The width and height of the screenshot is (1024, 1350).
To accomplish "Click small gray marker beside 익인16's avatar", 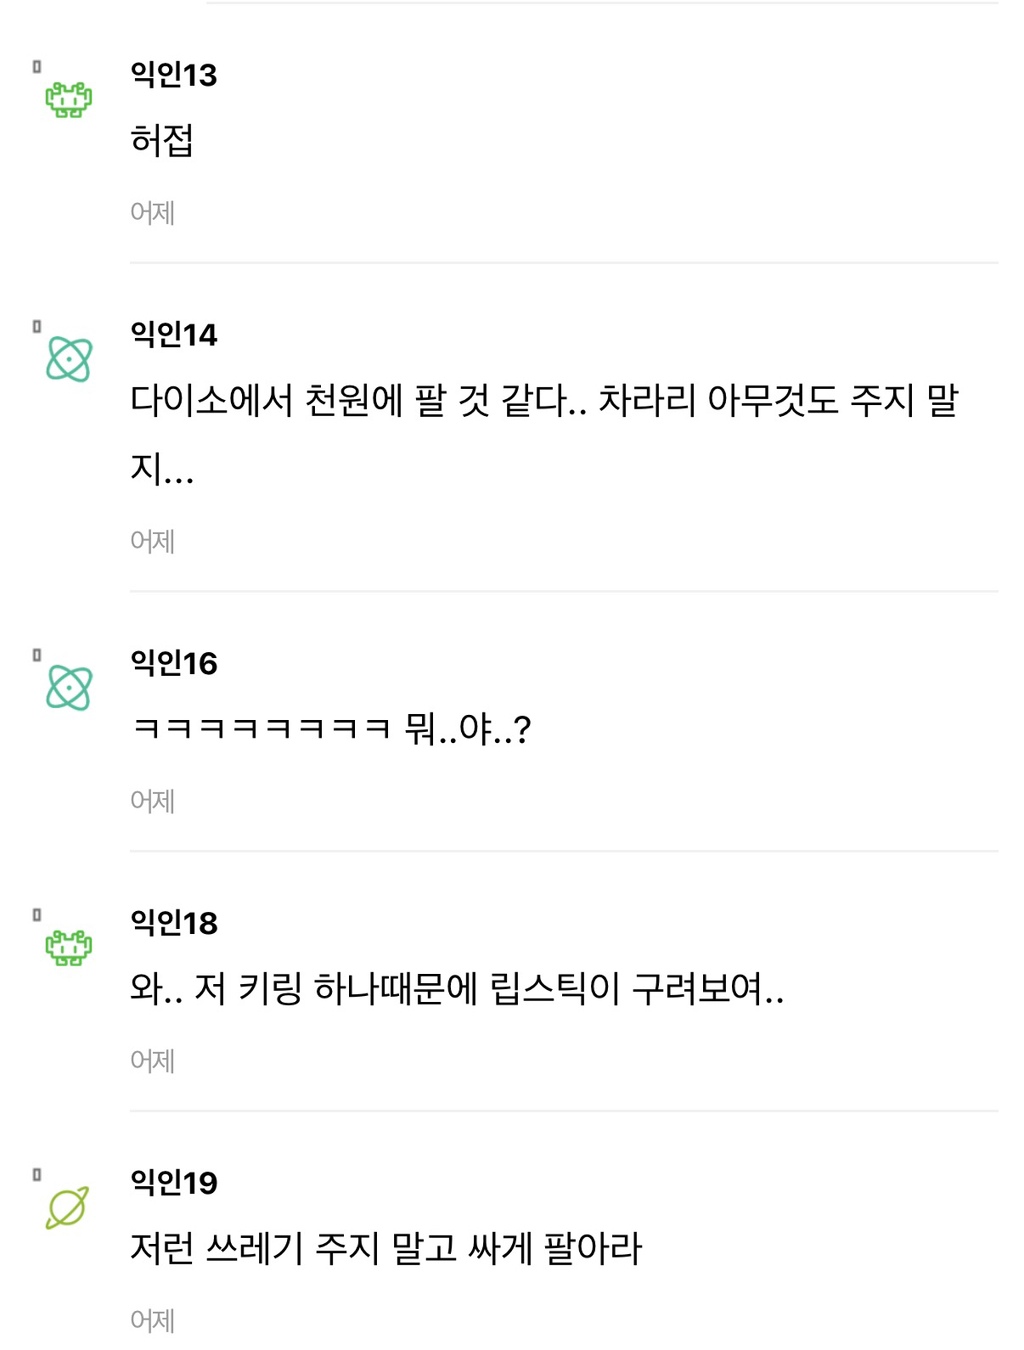I will pos(37,655).
